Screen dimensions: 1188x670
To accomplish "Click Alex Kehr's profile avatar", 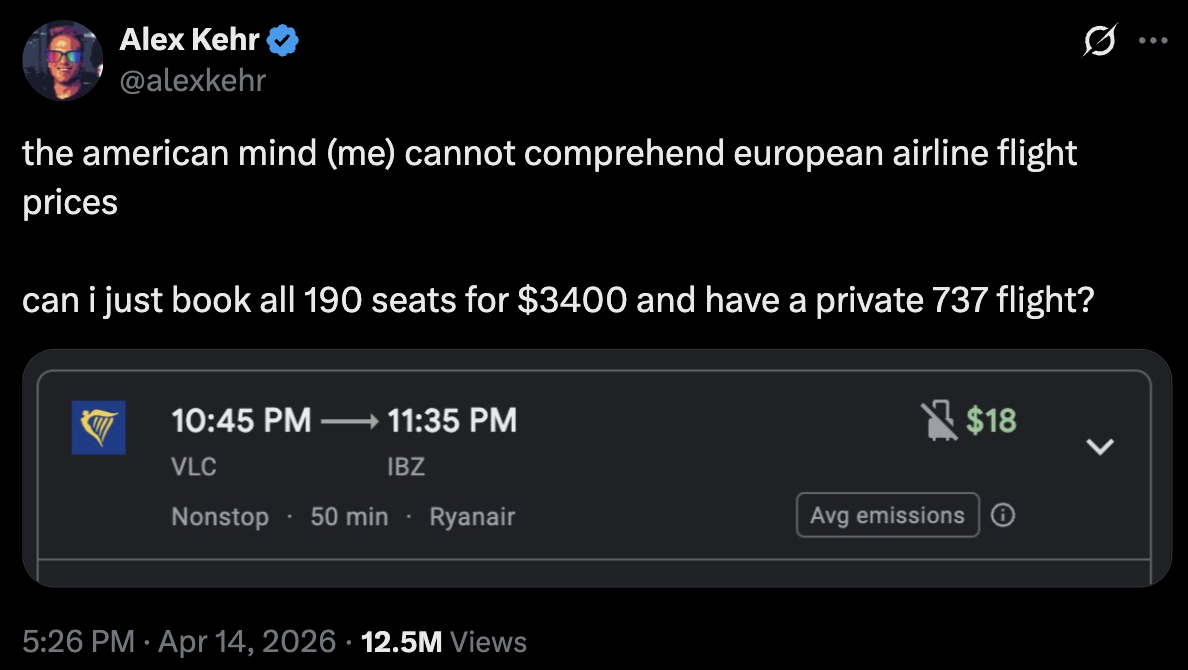I will pyautogui.click(x=63, y=60).
